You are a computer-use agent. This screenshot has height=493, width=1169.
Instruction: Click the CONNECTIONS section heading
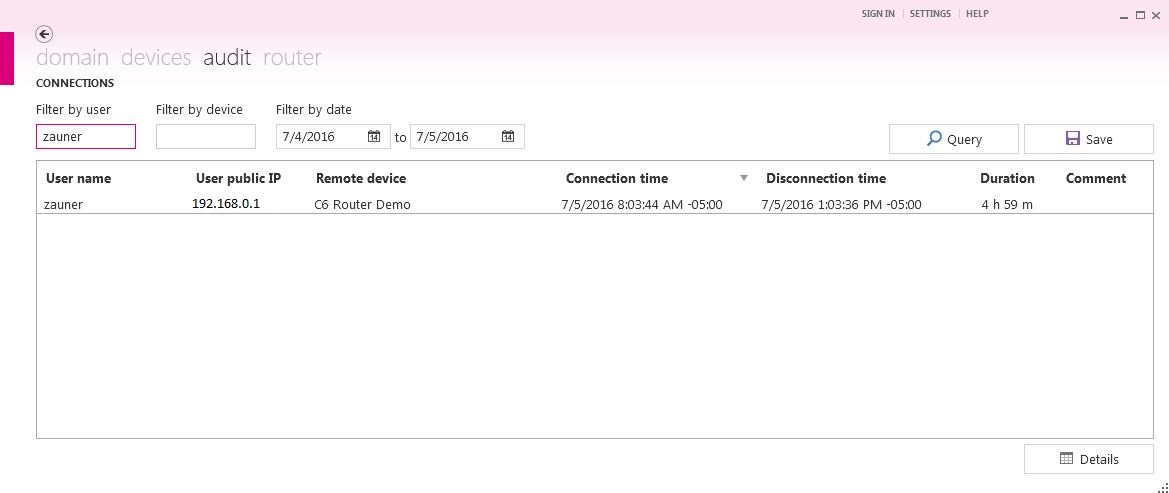(x=75, y=83)
